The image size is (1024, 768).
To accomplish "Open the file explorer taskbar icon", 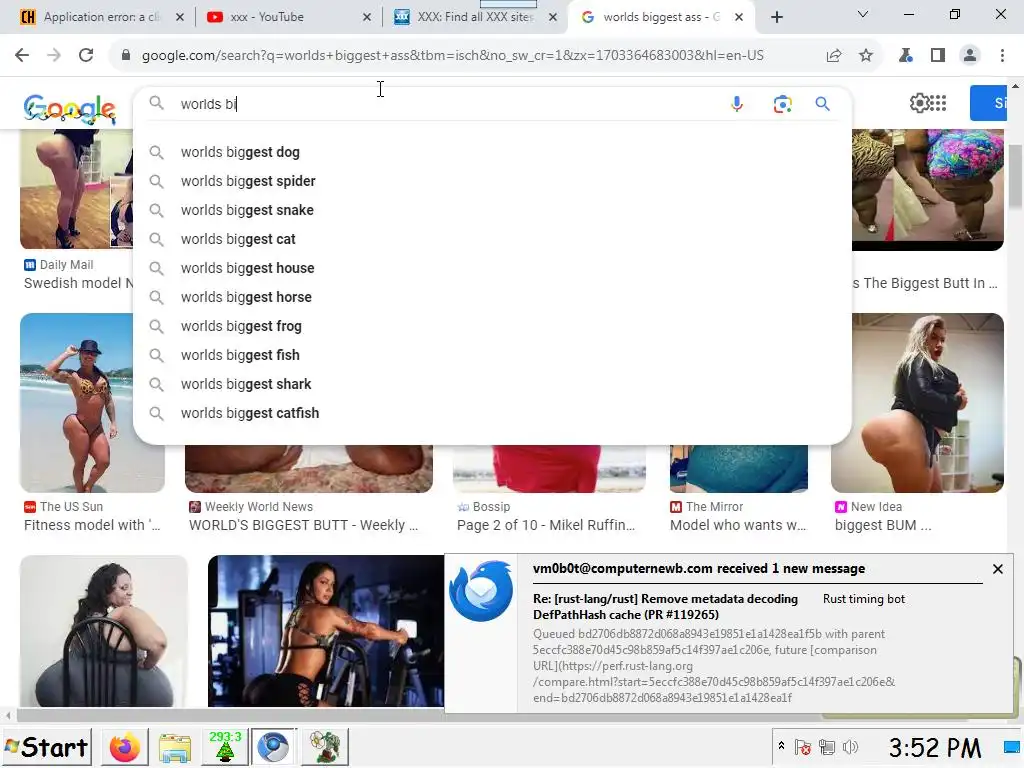I will point(175,747).
